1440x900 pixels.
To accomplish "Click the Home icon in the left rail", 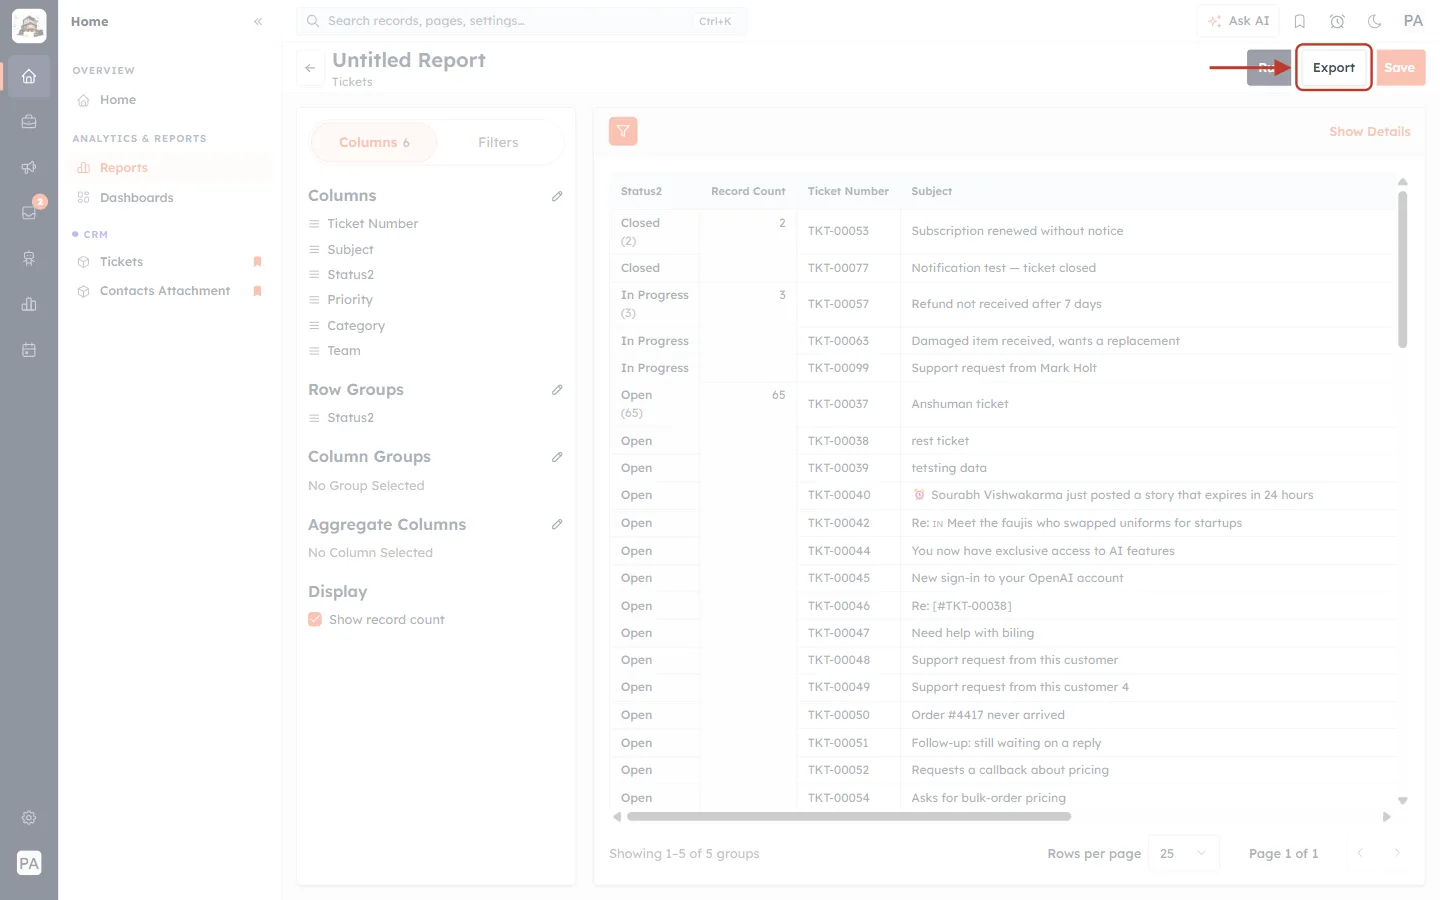I will (x=29, y=76).
